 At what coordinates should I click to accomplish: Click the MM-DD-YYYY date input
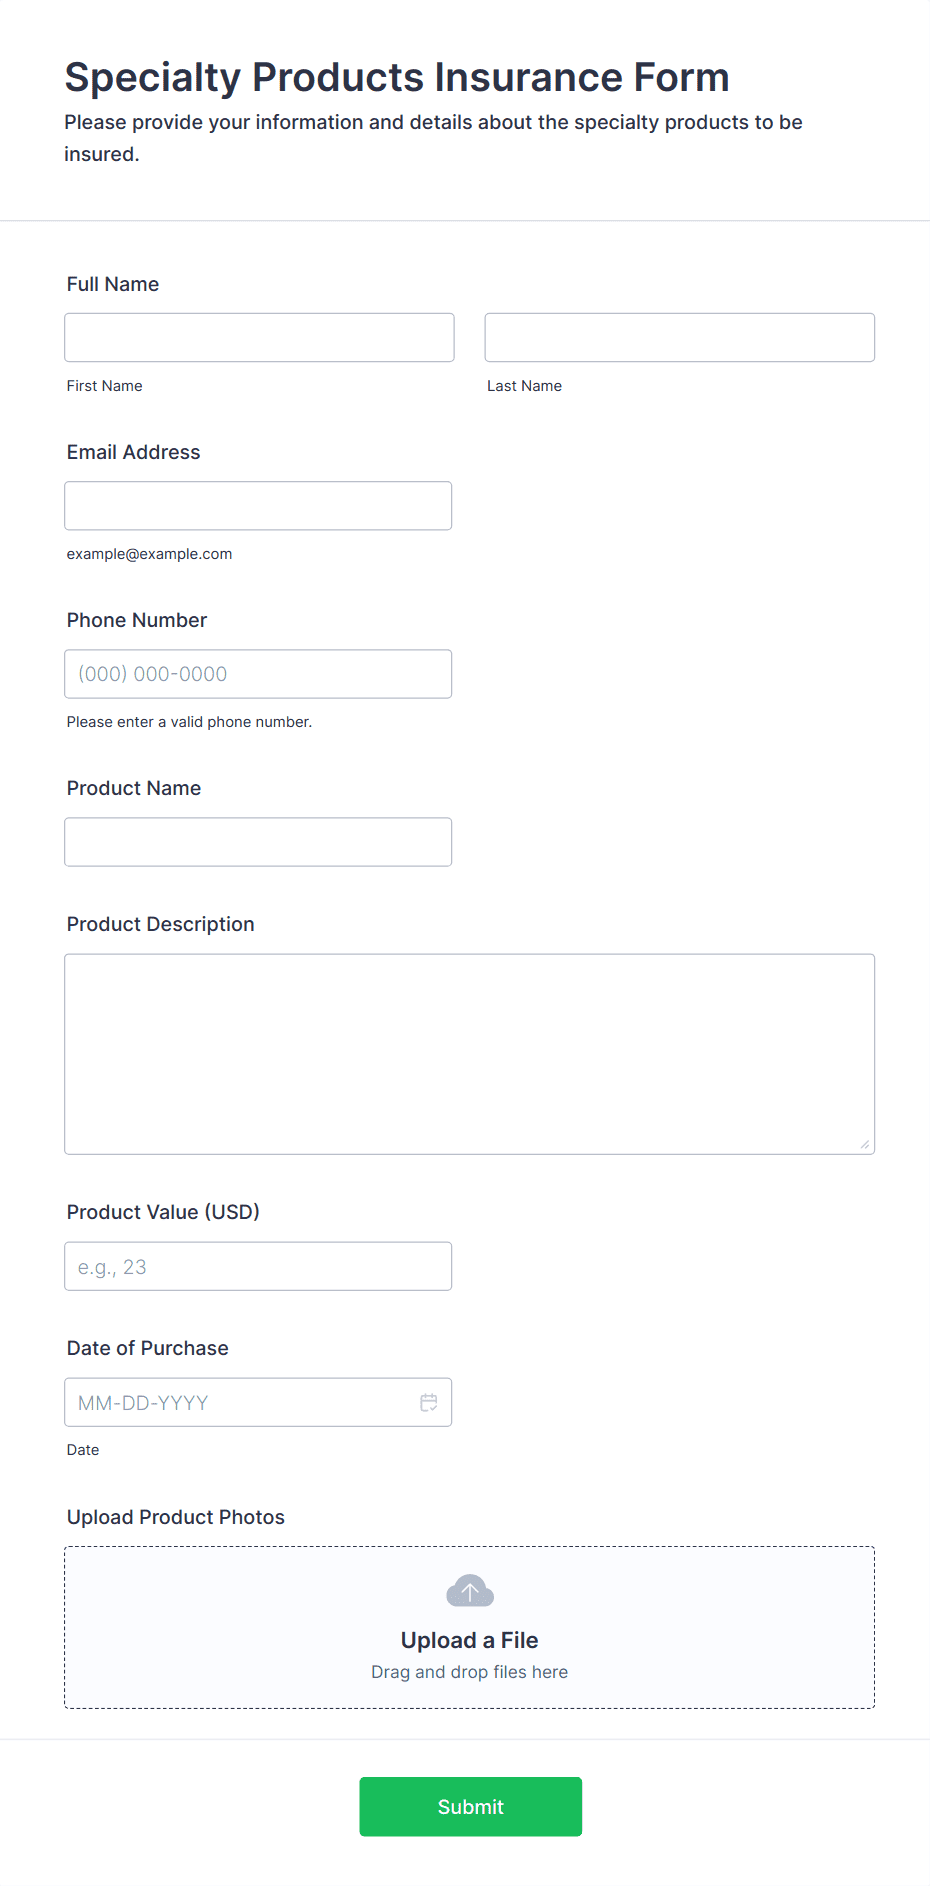240,1403
